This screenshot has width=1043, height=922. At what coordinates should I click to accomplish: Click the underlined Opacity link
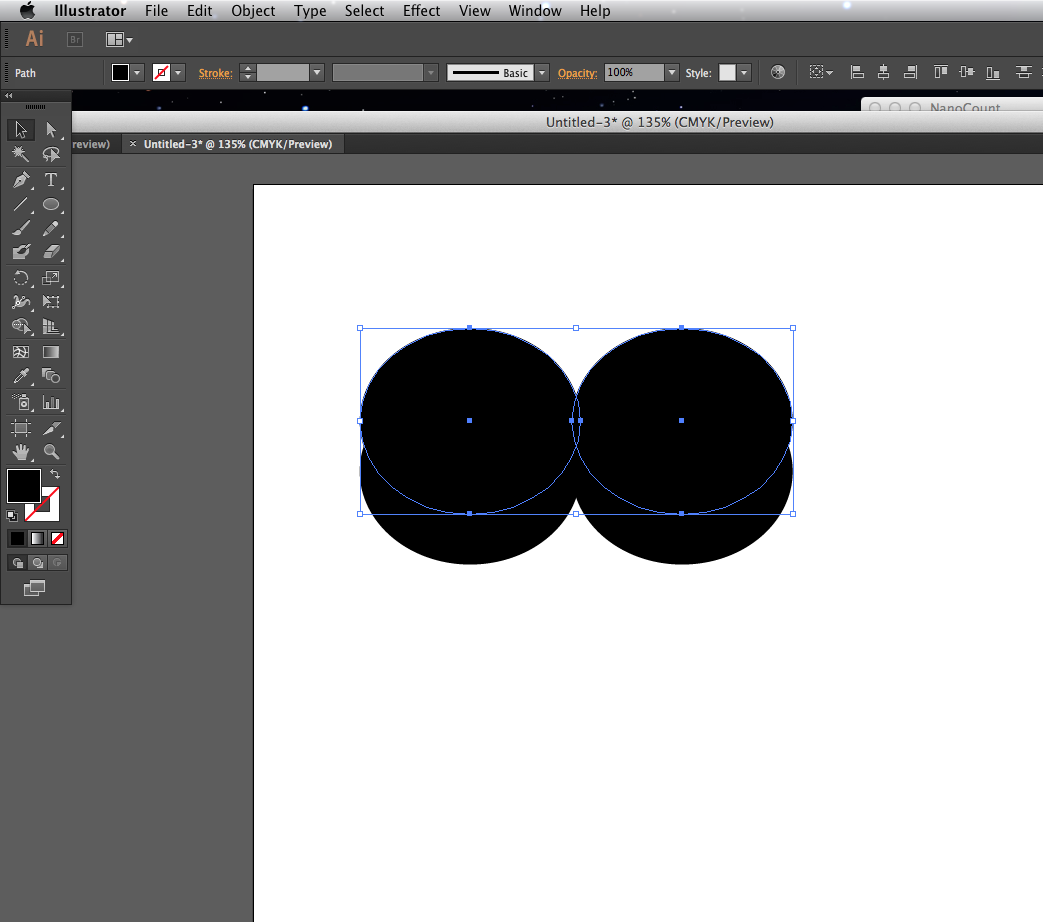coord(577,72)
